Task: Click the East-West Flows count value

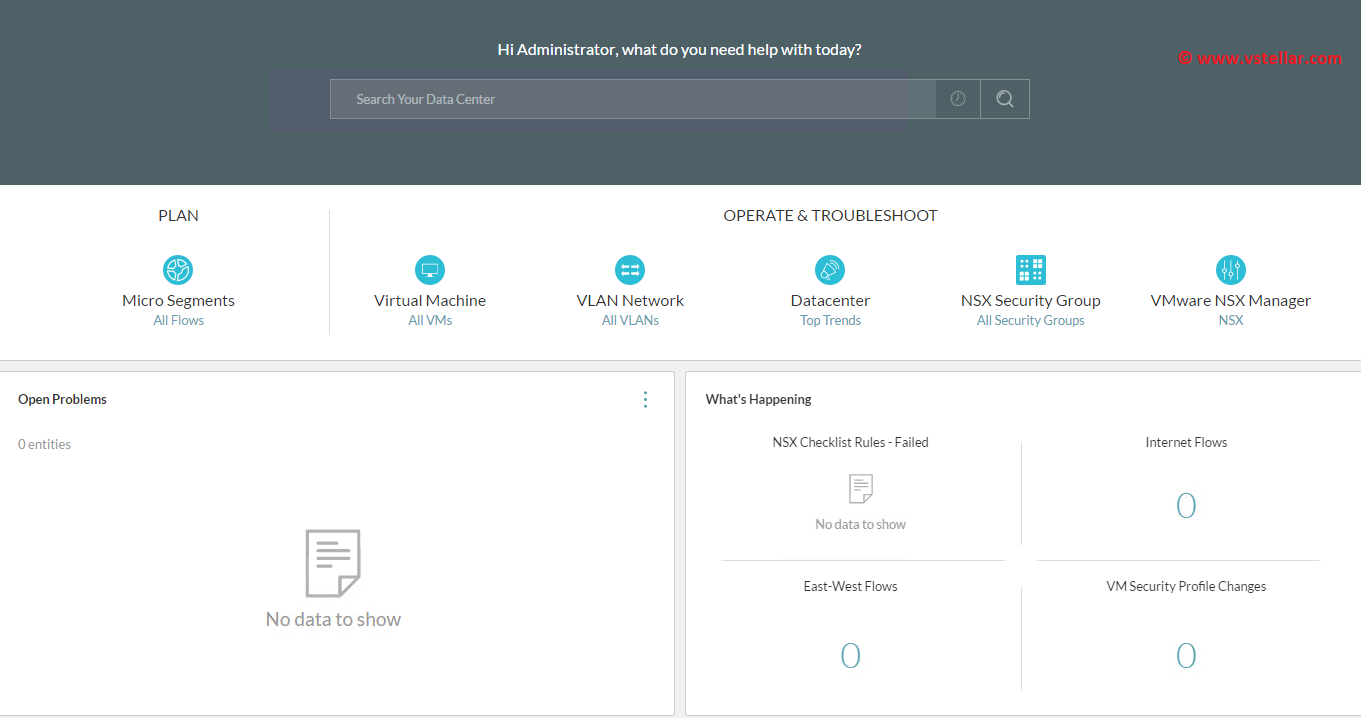Action: [850, 656]
